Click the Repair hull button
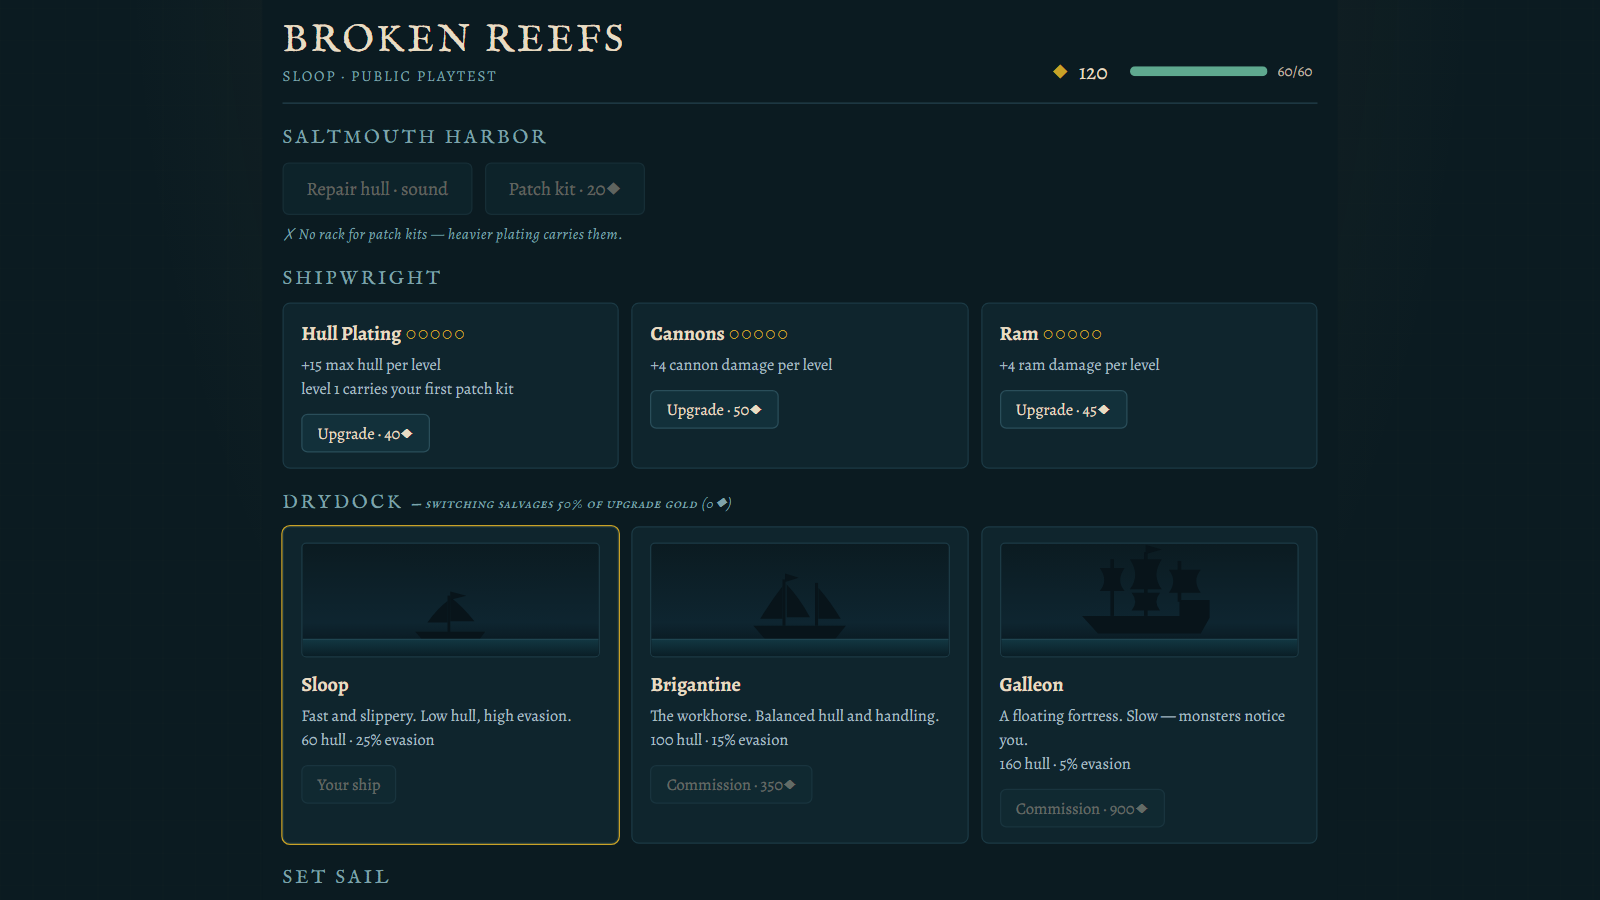1600x900 pixels. tap(377, 189)
